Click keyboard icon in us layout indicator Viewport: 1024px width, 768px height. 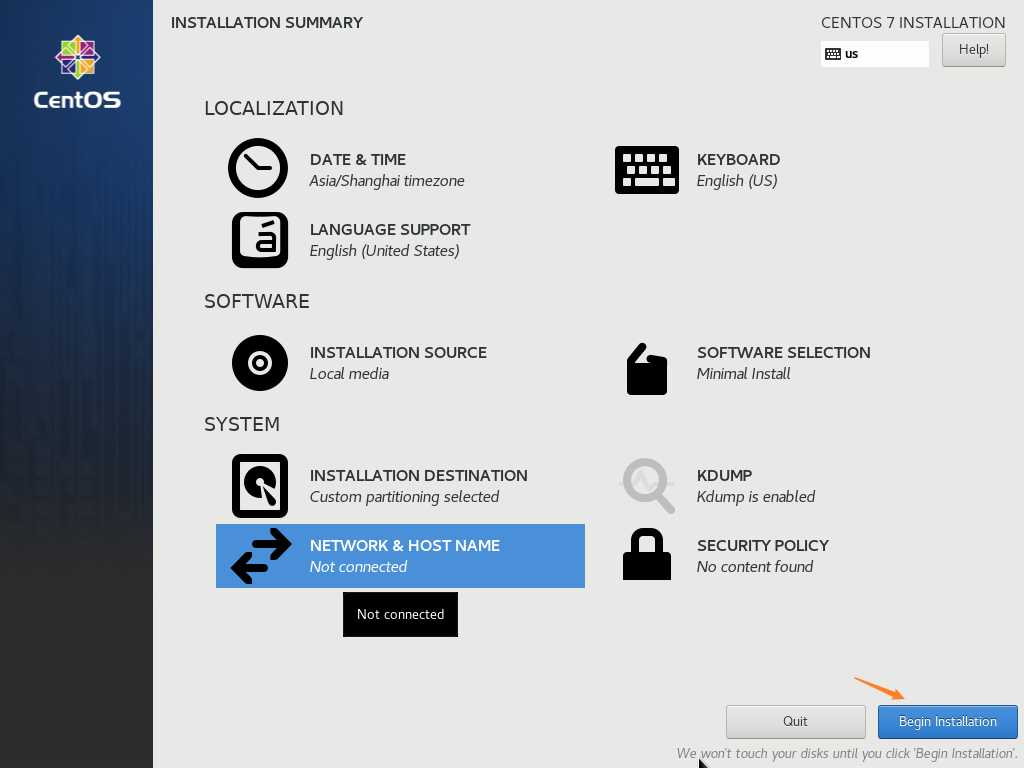point(833,54)
